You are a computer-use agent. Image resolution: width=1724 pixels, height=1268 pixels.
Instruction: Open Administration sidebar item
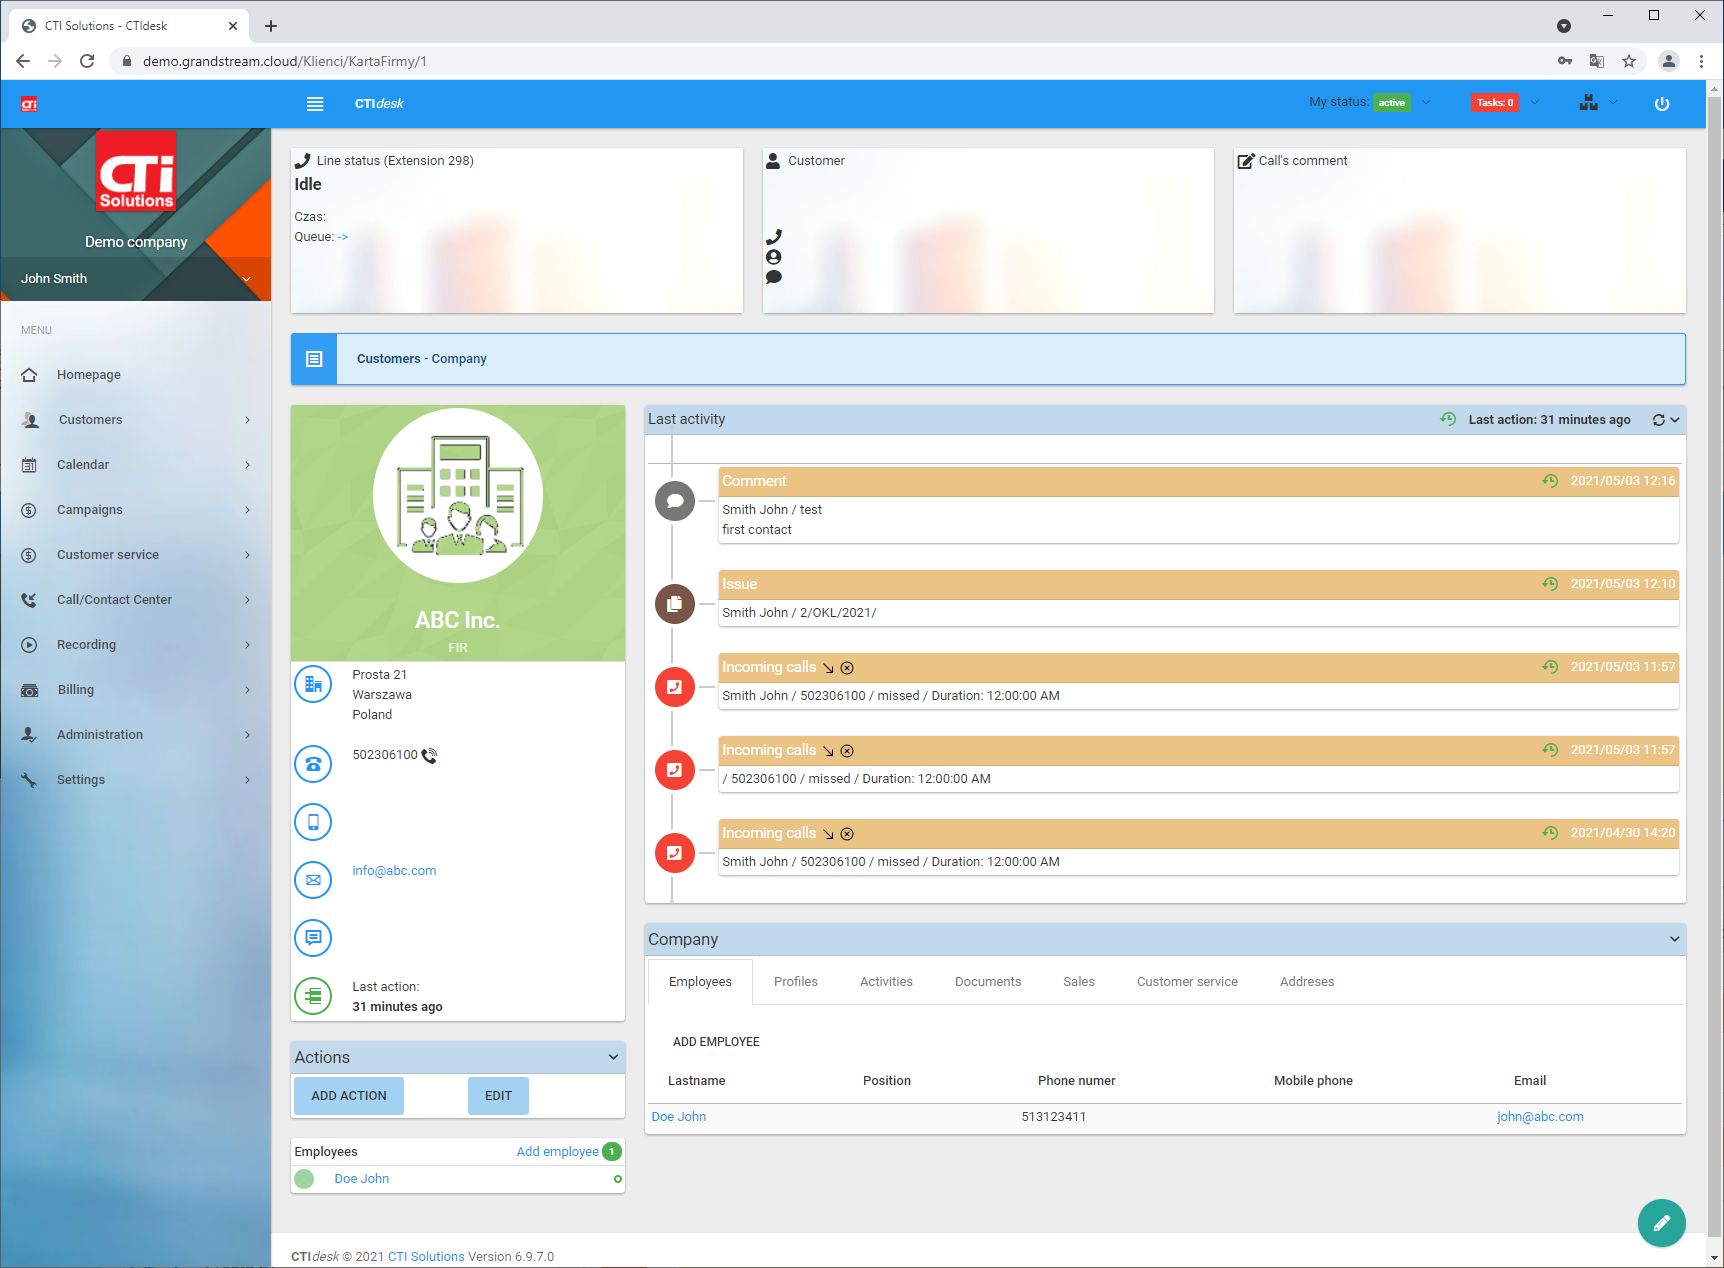click(136, 735)
